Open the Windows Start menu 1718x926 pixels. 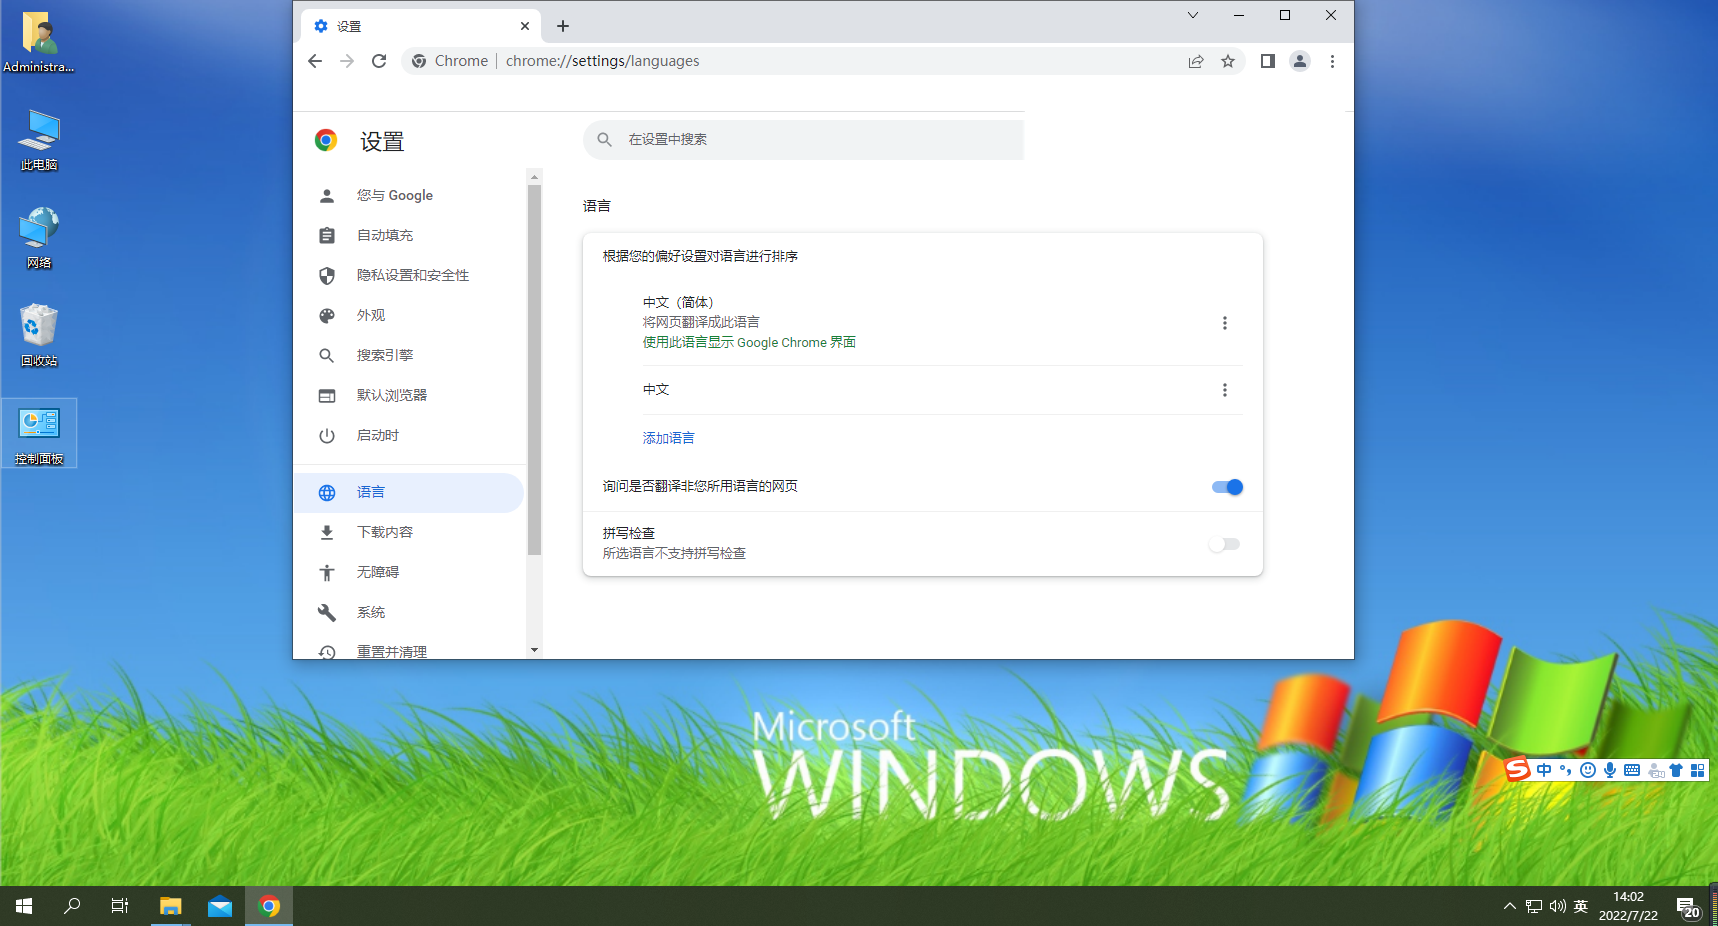tap(24, 906)
